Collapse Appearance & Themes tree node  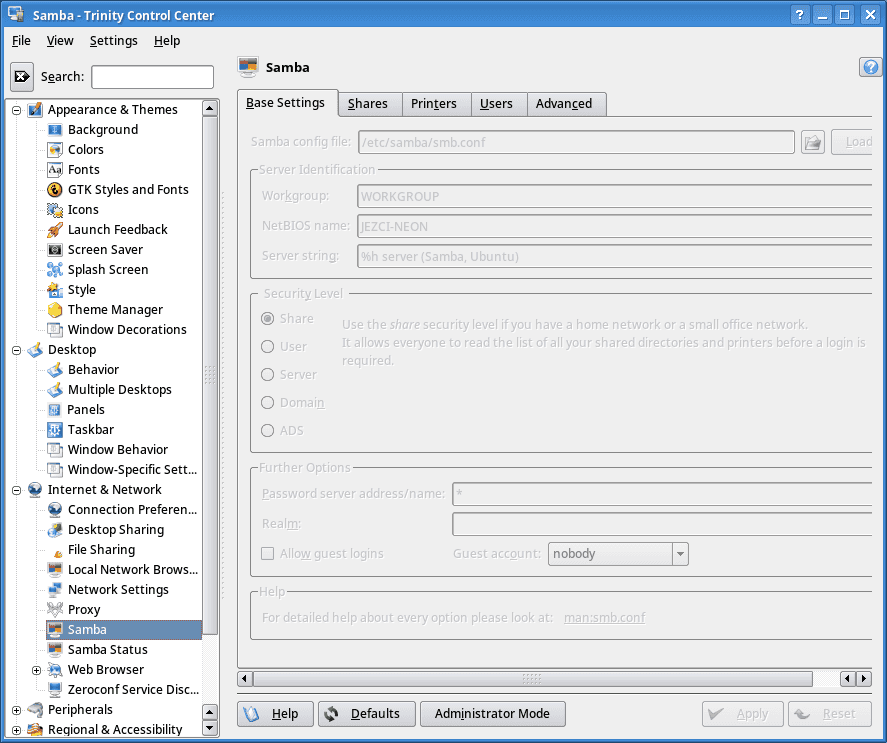tap(16, 110)
